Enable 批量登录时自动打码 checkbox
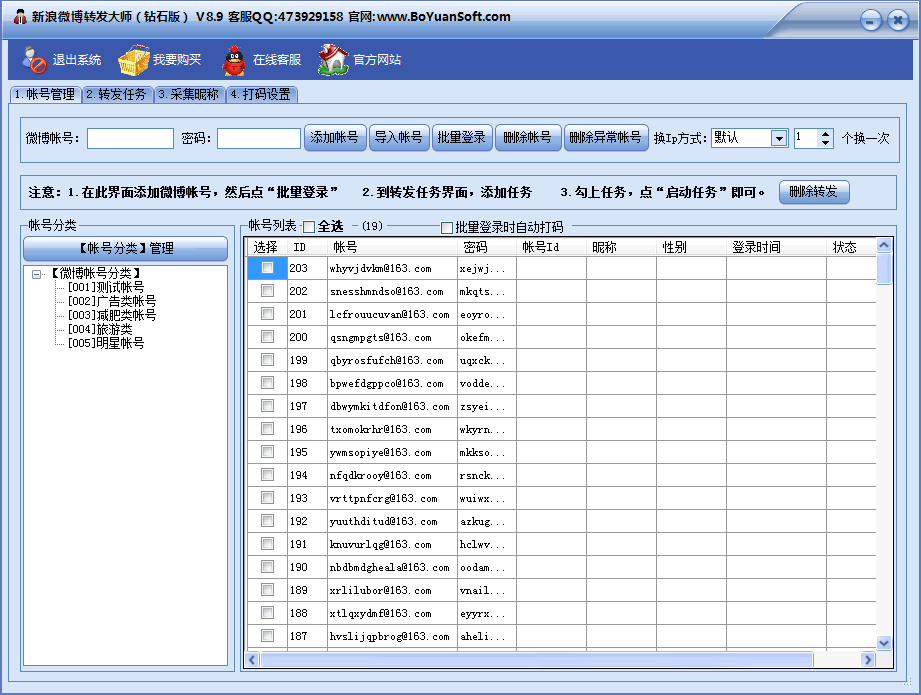The height and width of the screenshot is (695, 921). 447,227
